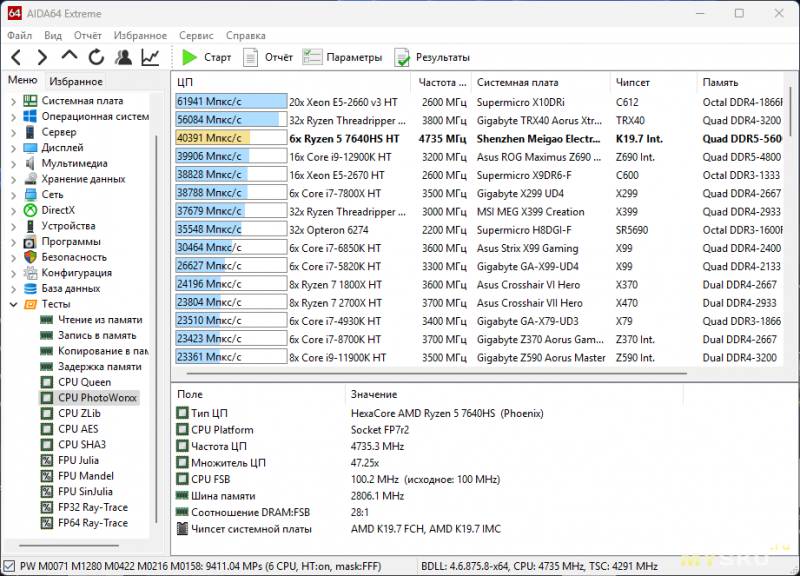Viewport: 800px width, 576px height.
Task: Click the green Start play icon
Action: click(x=189, y=57)
